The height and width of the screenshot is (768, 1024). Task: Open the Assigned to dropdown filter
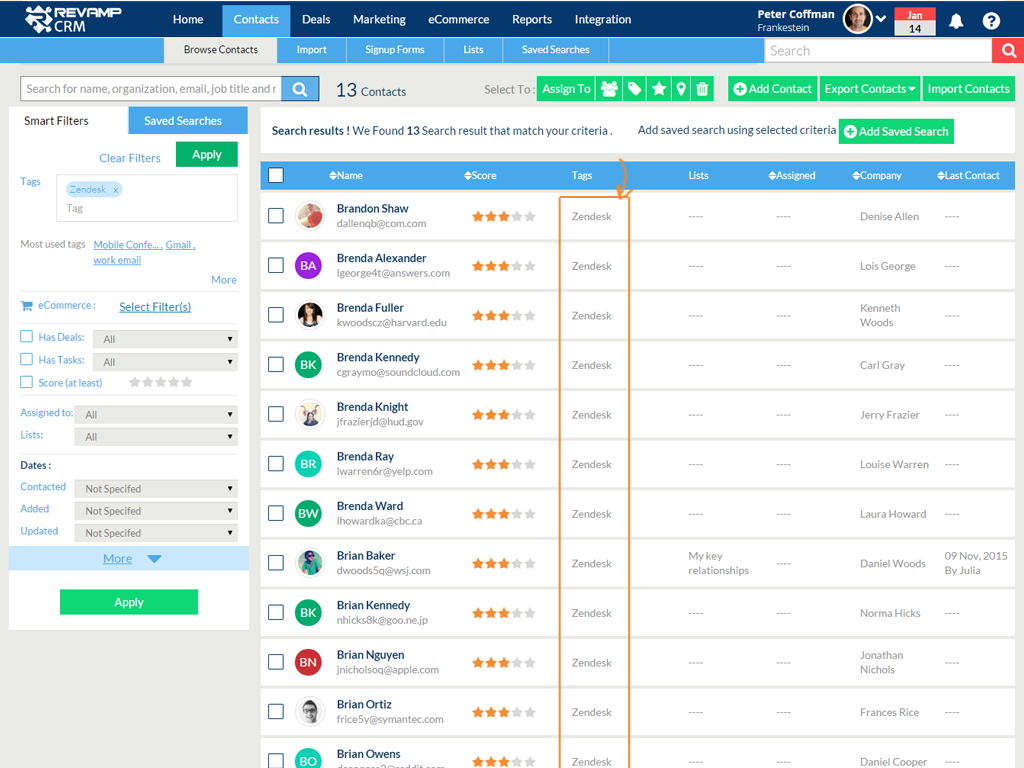point(158,414)
